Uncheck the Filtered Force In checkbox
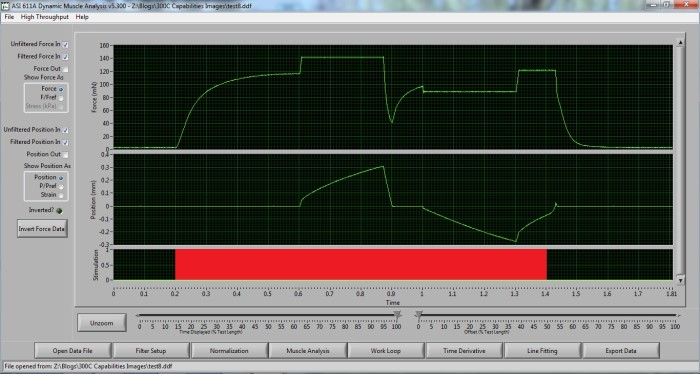This screenshot has width=700, height=374. click(x=66, y=57)
